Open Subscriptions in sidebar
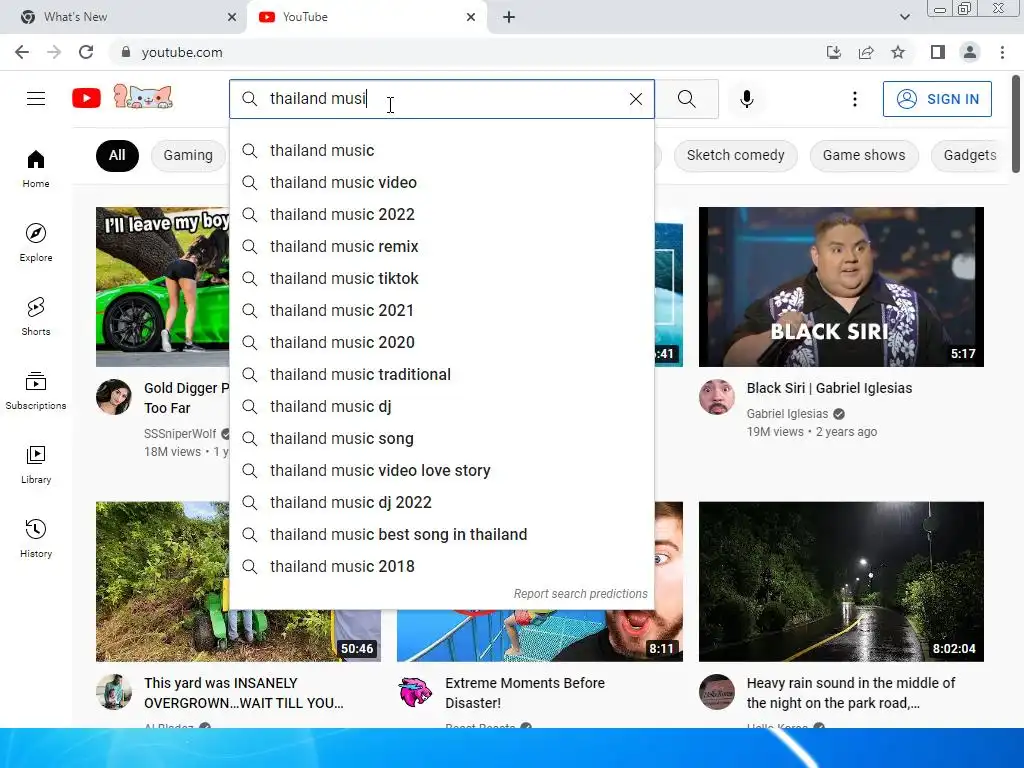The height and width of the screenshot is (768, 1024). click(36, 391)
